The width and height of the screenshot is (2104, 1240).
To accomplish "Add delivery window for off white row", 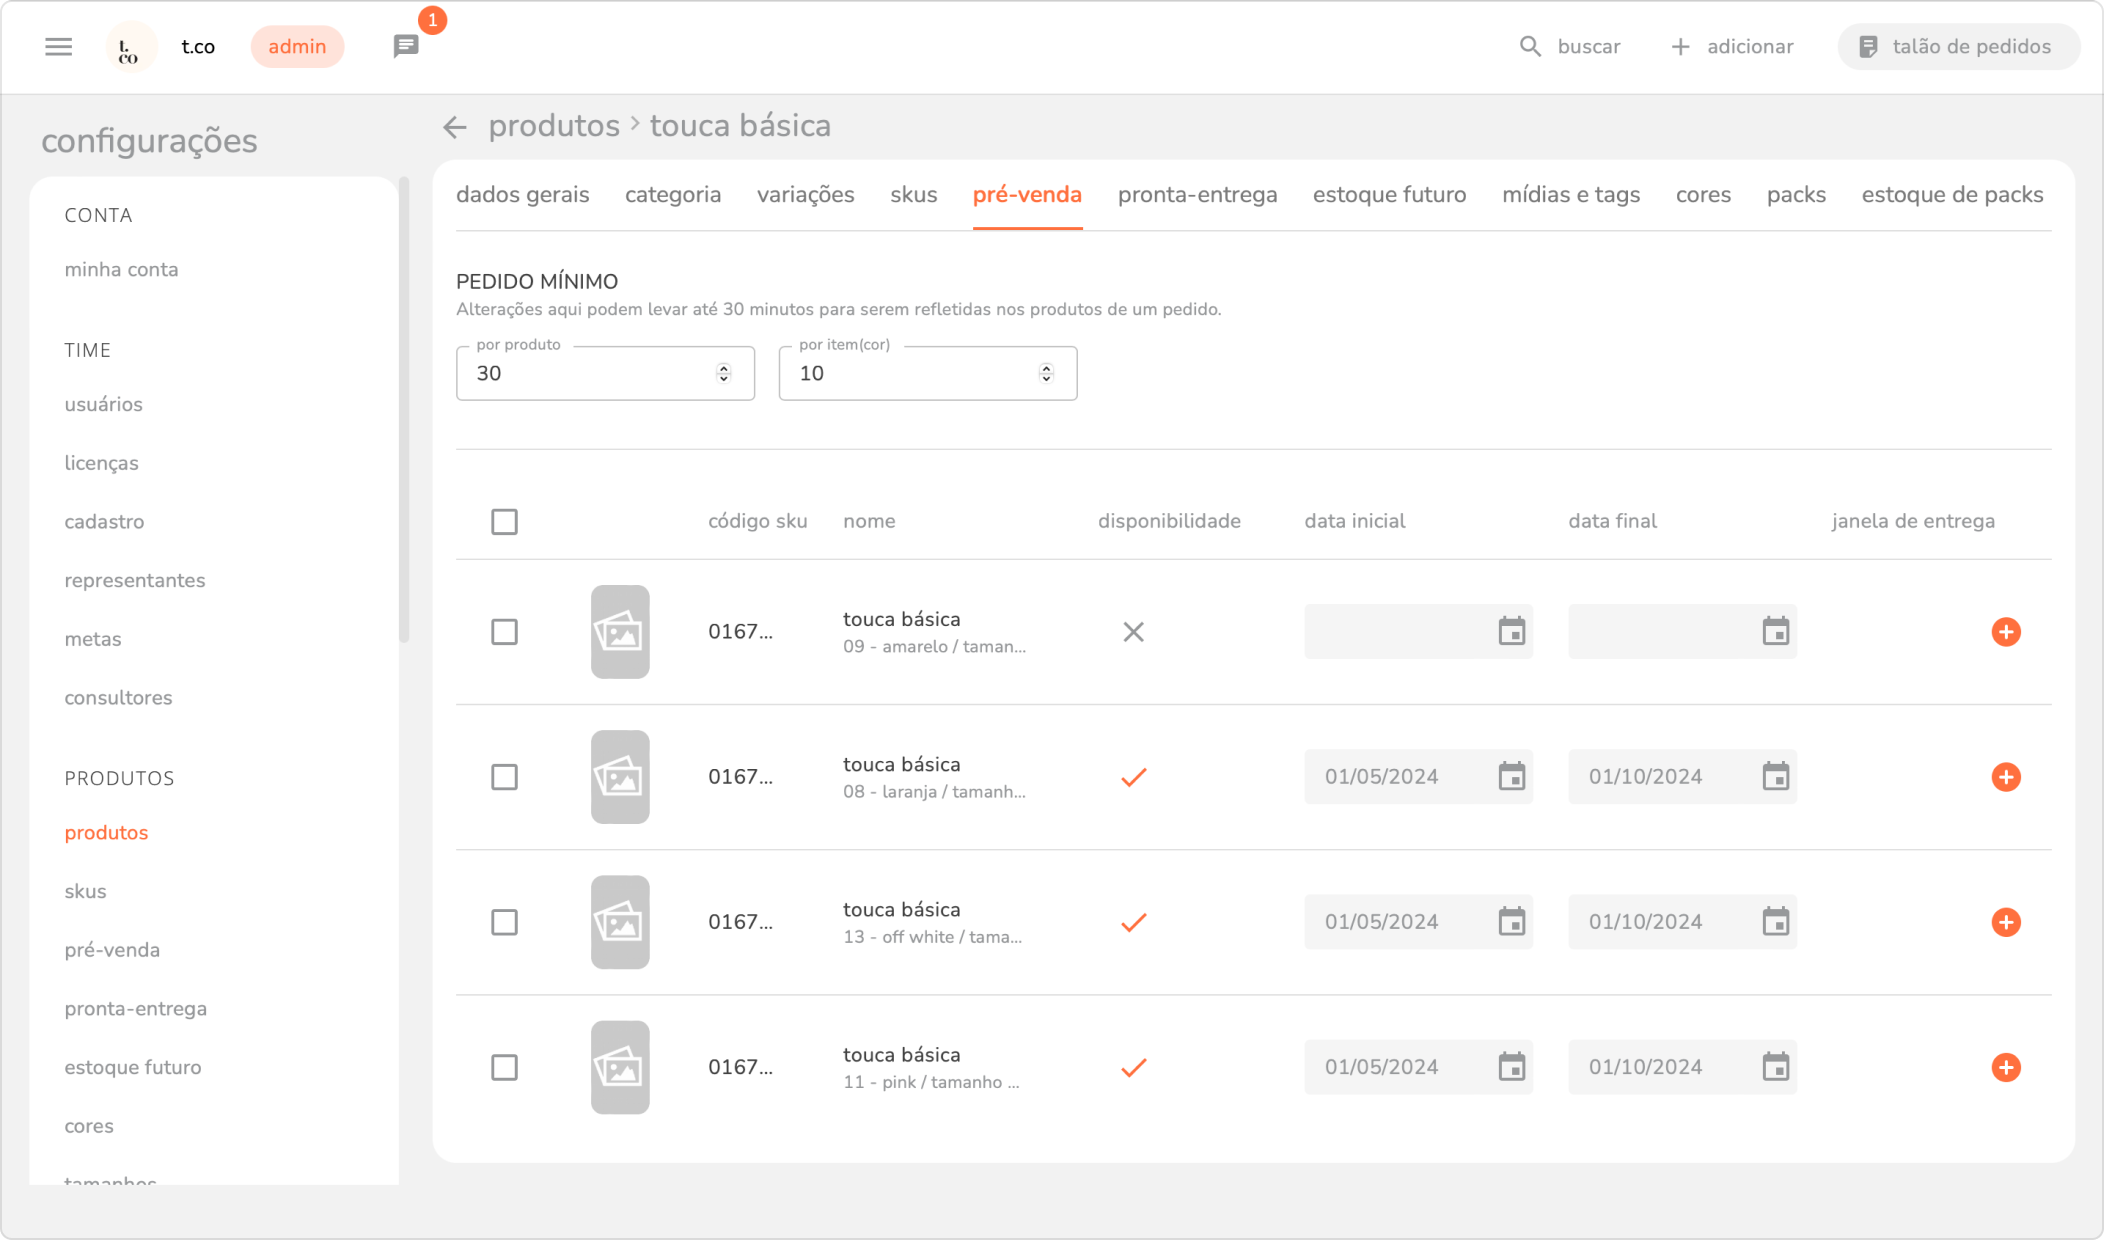I will pyautogui.click(x=2006, y=922).
